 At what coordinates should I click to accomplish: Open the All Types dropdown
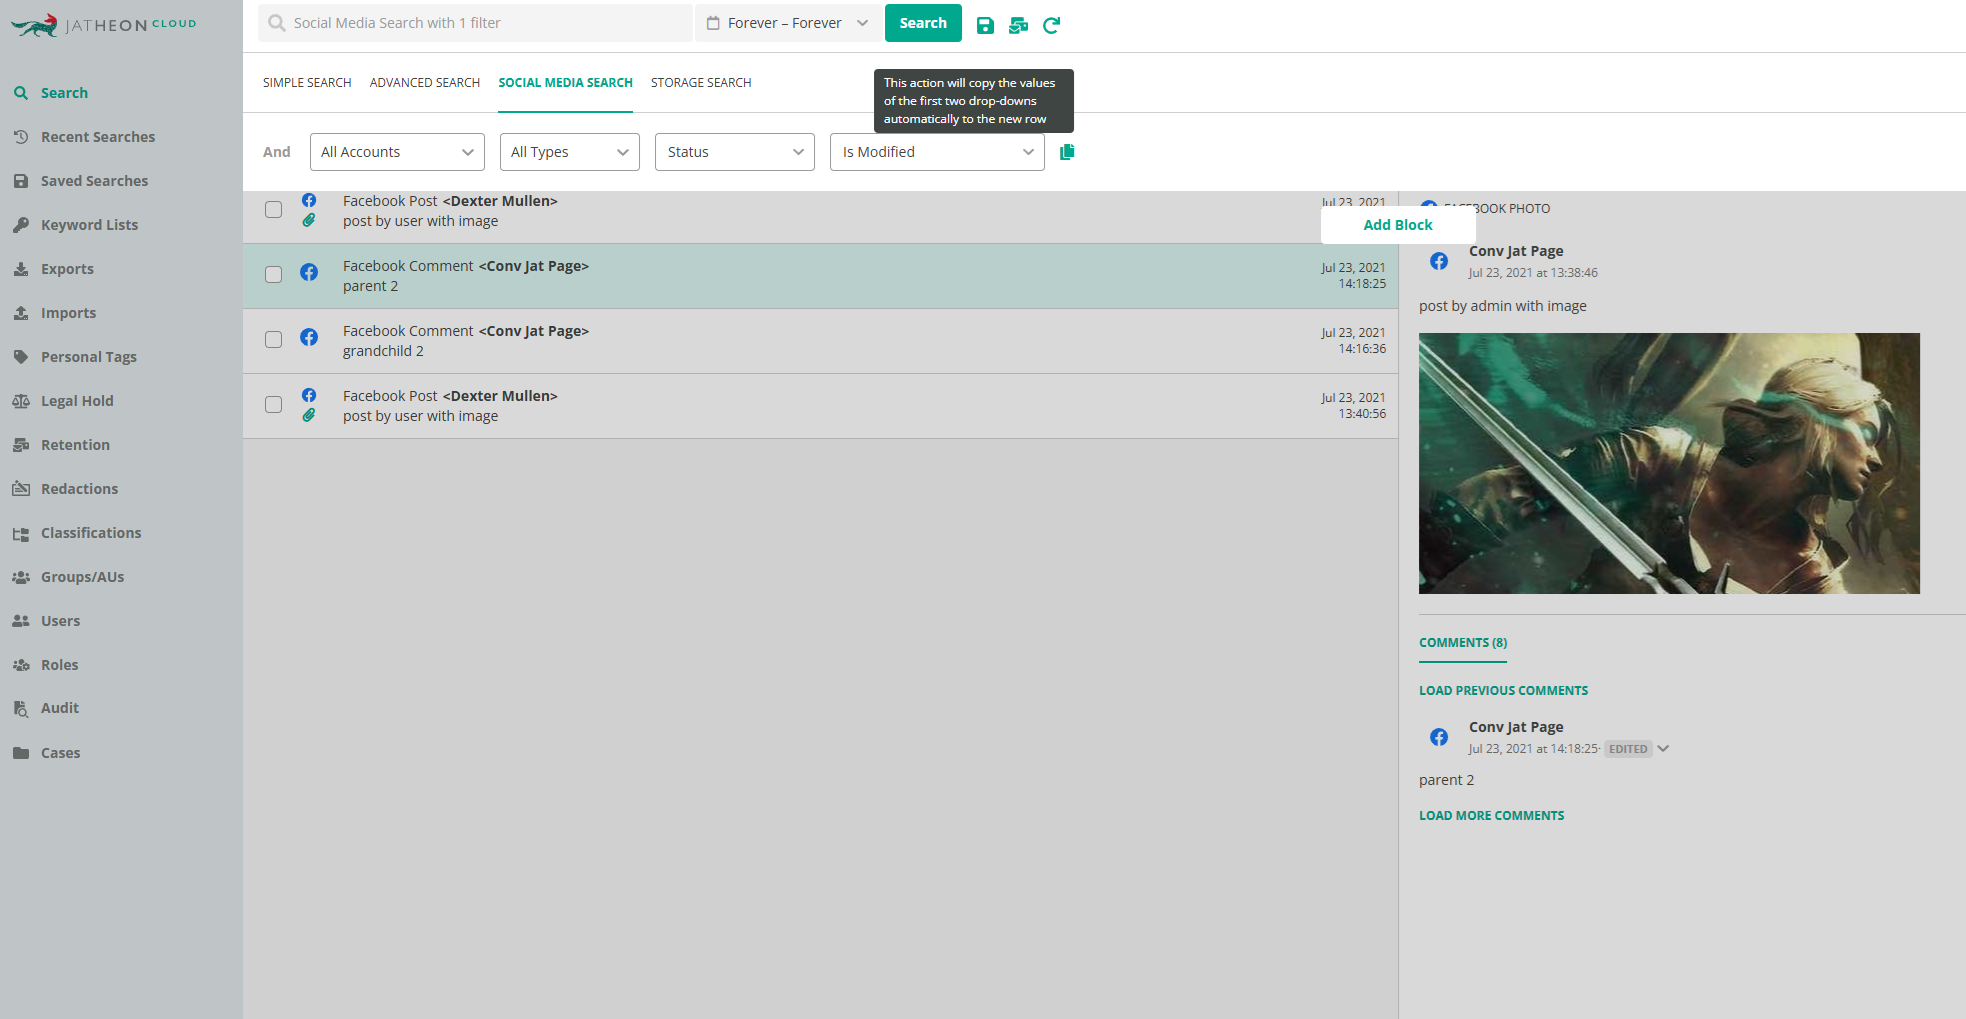pos(569,152)
